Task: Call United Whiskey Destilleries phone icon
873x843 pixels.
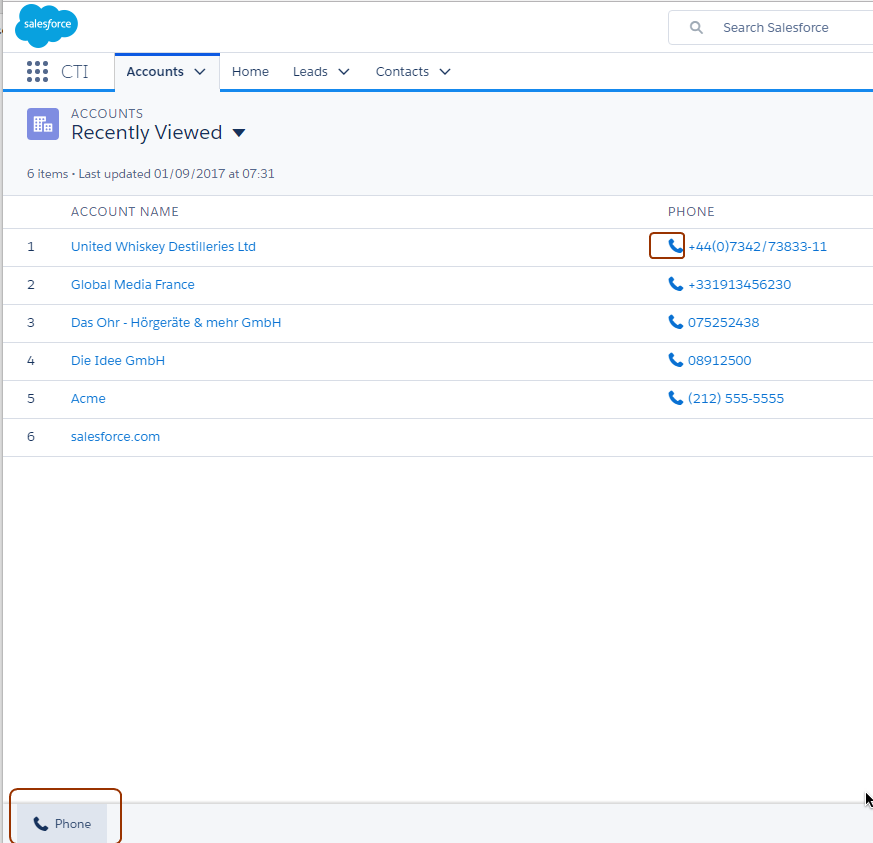Action: (x=675, y=246)
